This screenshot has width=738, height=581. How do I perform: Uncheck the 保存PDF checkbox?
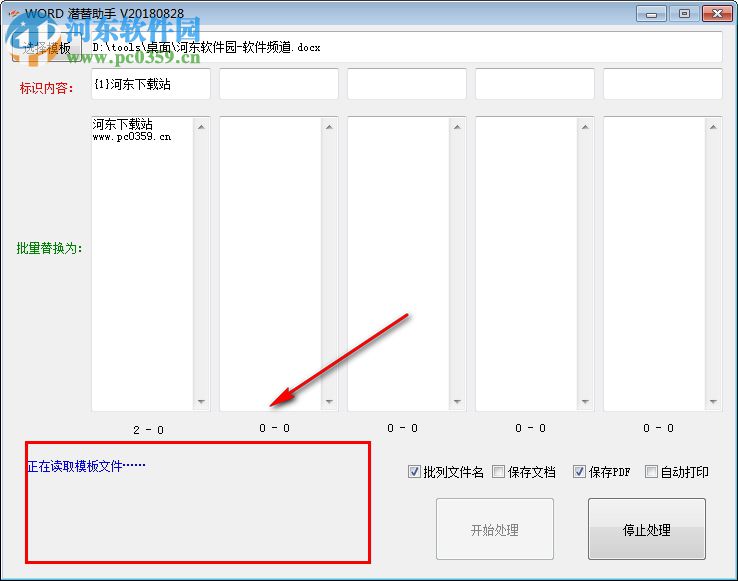click(579, 471)
